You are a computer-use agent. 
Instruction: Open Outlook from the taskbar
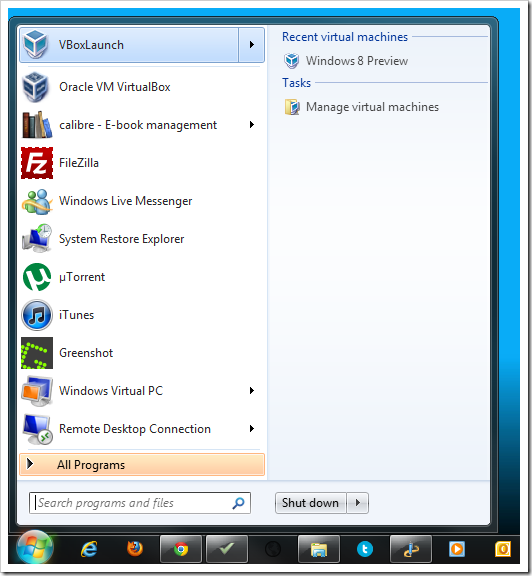click(503, 549)
